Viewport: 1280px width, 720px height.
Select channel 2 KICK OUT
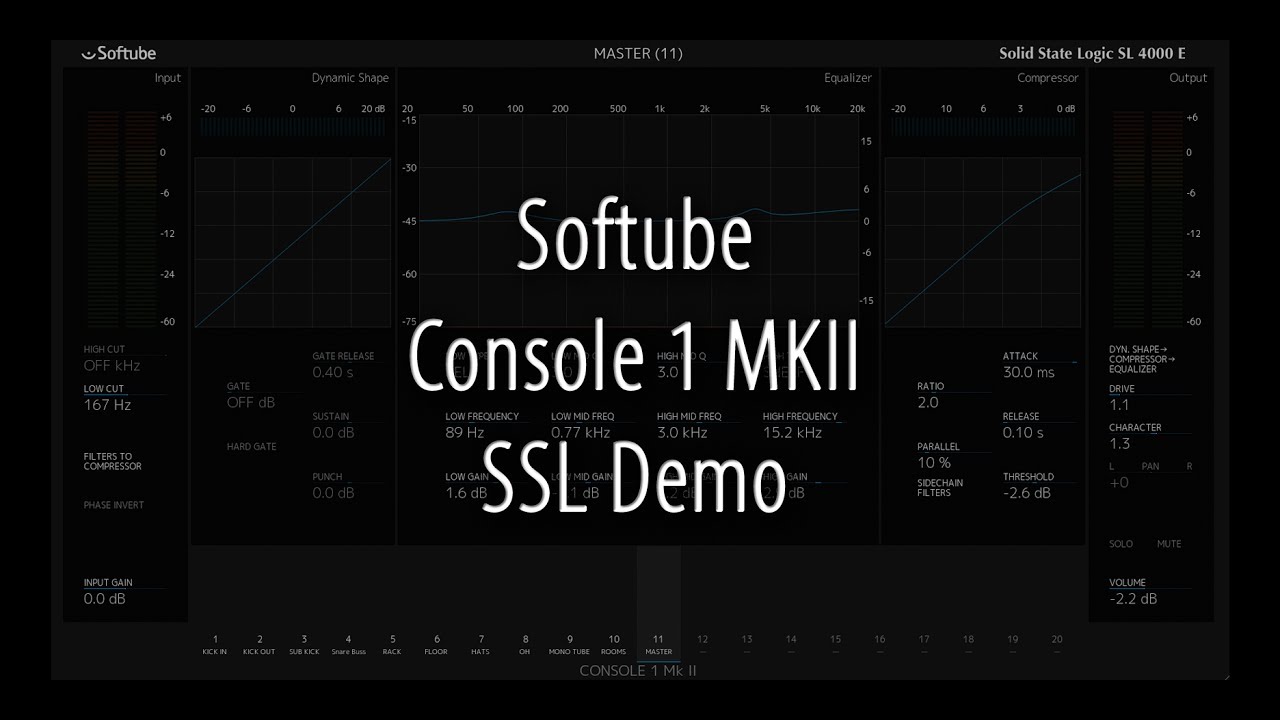(x=259, y=645)
